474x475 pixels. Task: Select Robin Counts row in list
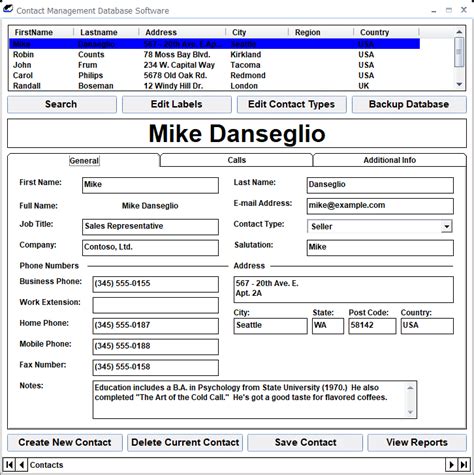[214, 54]
